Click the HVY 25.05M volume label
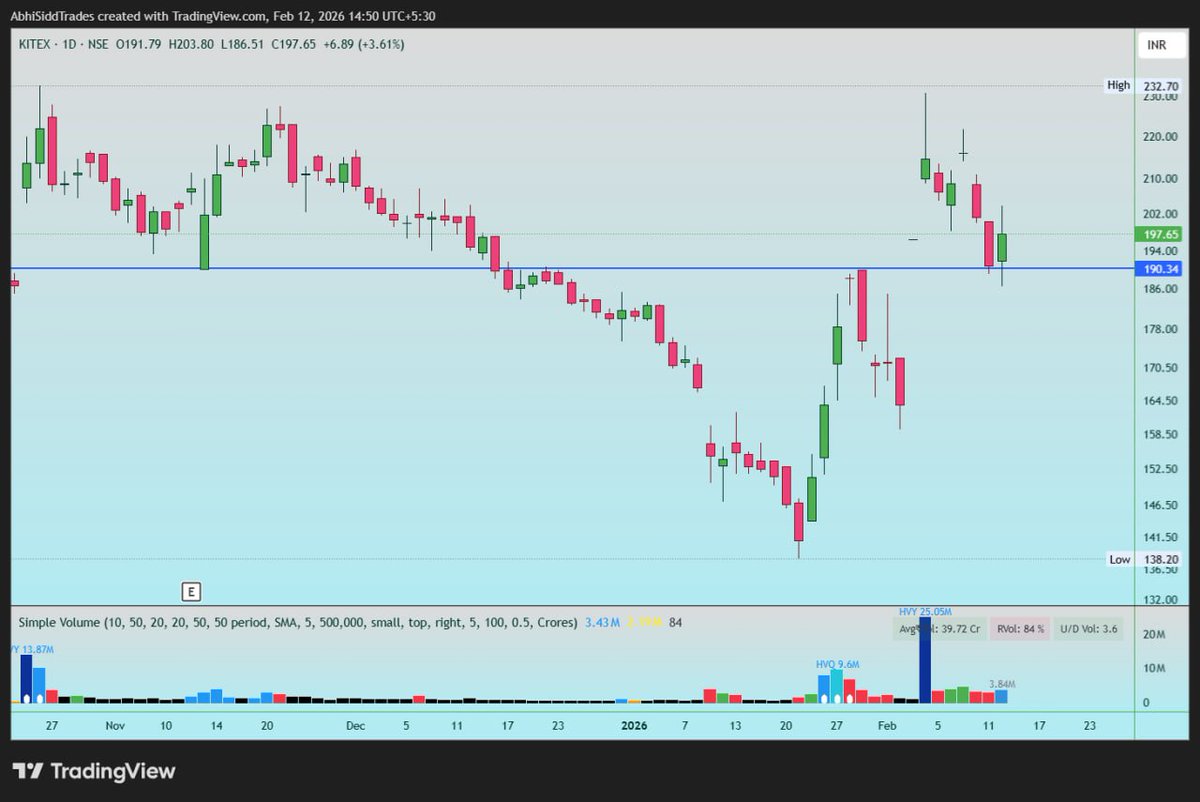 click(x=925, y=610)
